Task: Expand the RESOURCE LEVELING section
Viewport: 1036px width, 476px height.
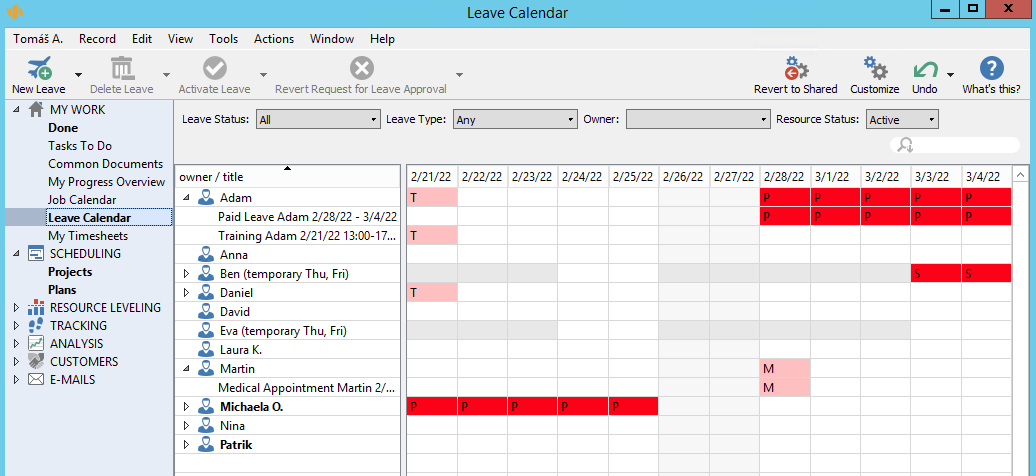Action: point(16,308)
